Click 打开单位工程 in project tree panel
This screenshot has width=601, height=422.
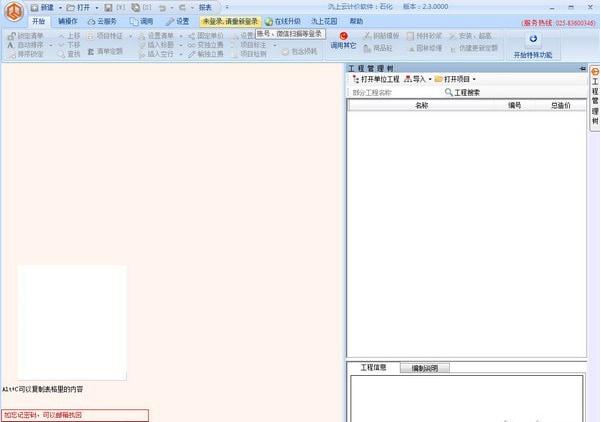pos(376,79)
